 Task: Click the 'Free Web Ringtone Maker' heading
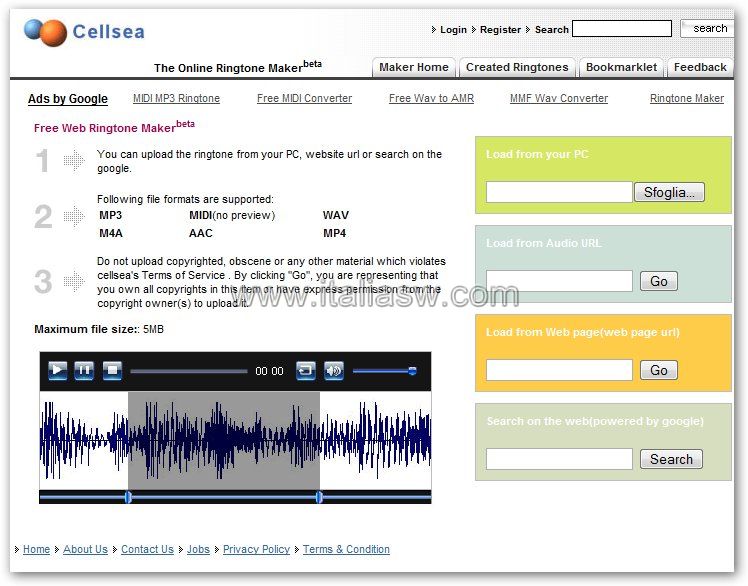point(114,127)
